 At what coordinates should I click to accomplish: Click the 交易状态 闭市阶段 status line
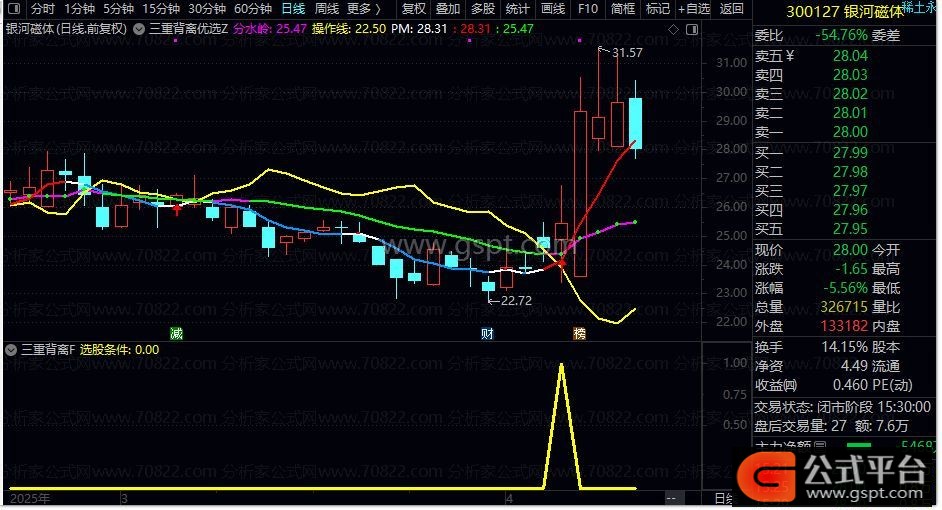coord(842,407)
